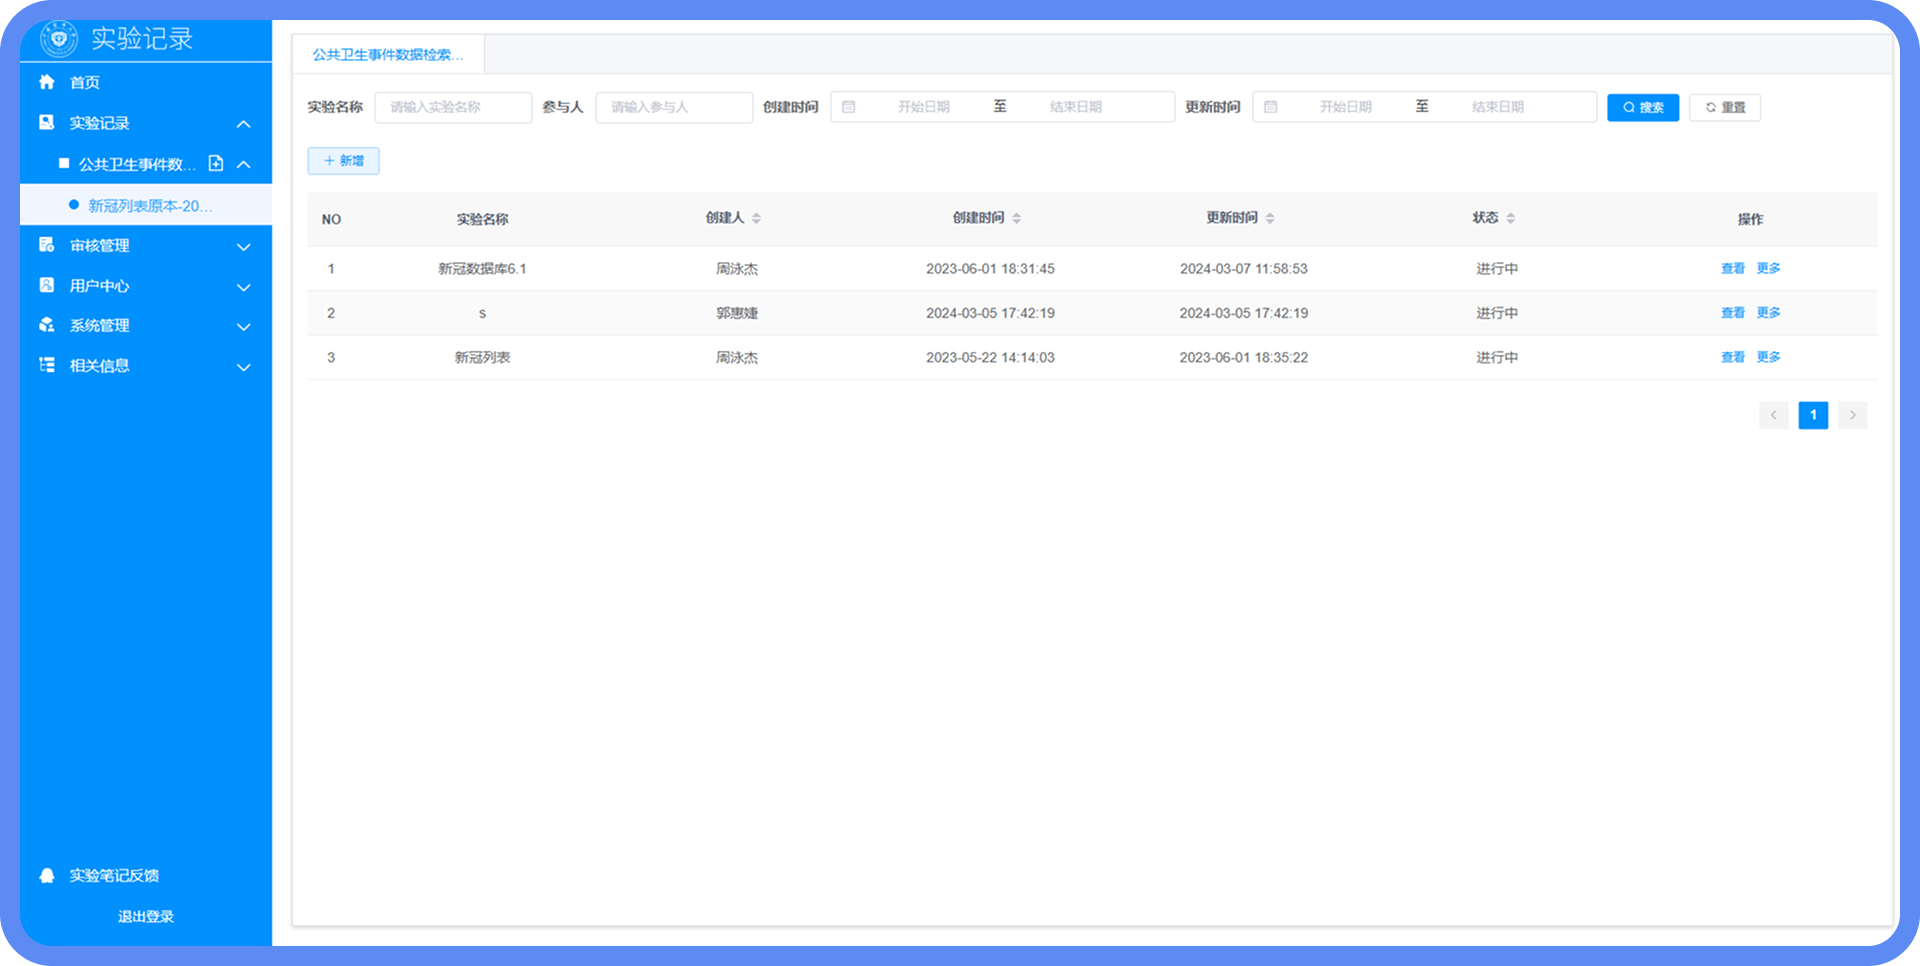Click the 相关信息 list icon
Screen dimensions: 1920x966
coord(47,365)
